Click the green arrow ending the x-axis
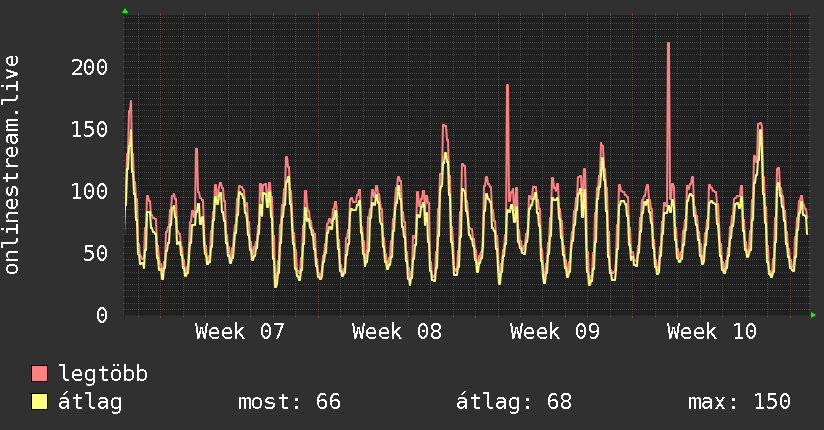Image resolution: width=824 pixels, height=430 pixels. coord(813,315)
